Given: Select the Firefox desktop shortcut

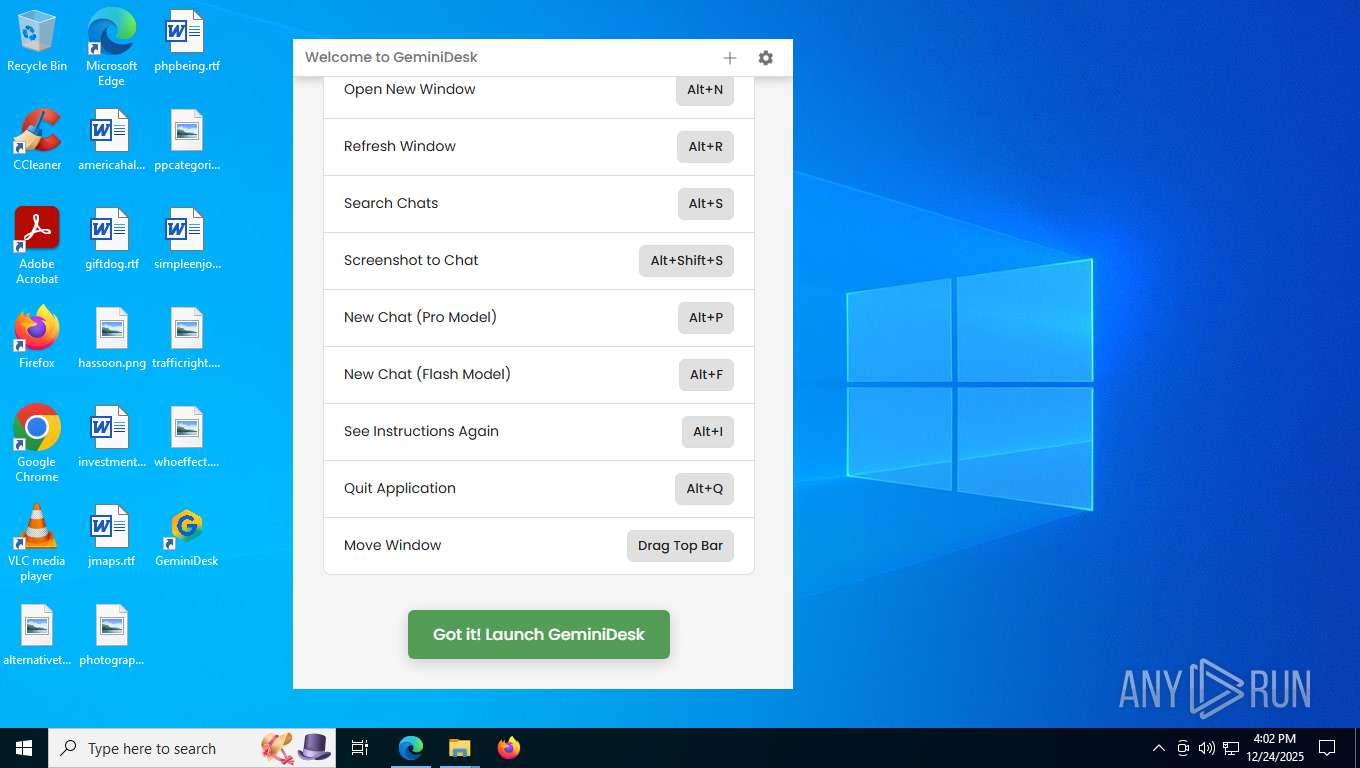Looking at the screenshot, I should click(37, 338).
